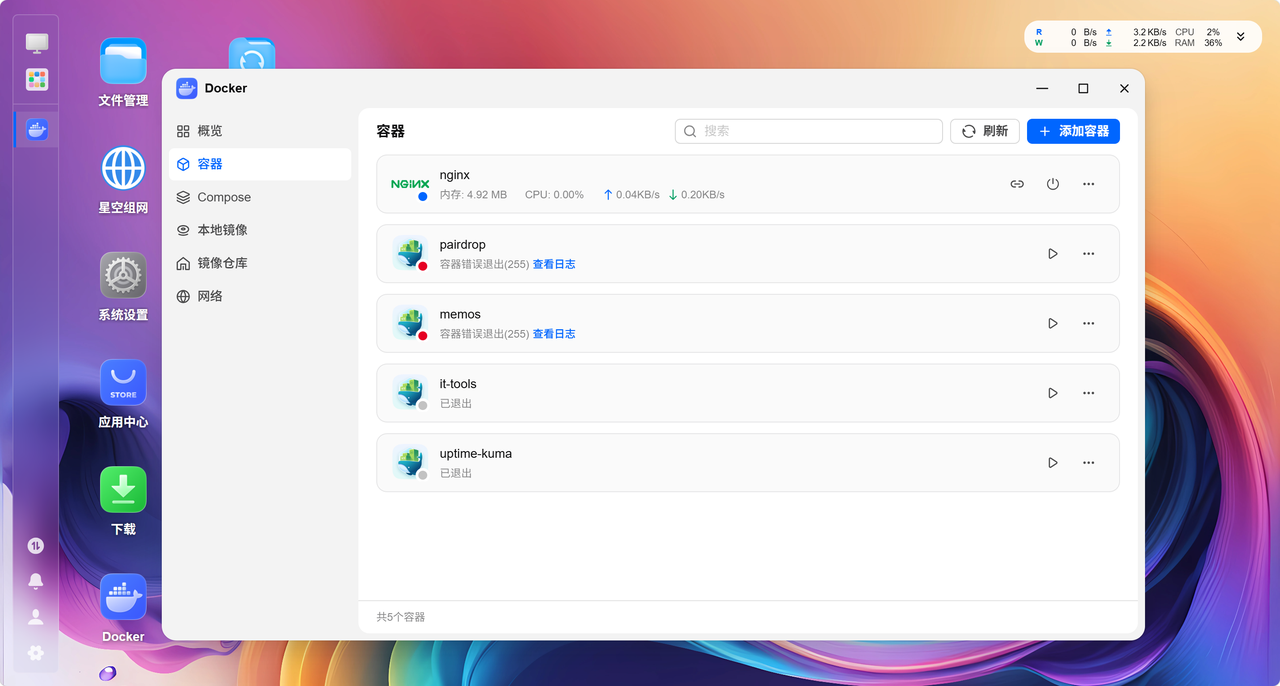Start the uptime-kuma container

(1053, 463)
